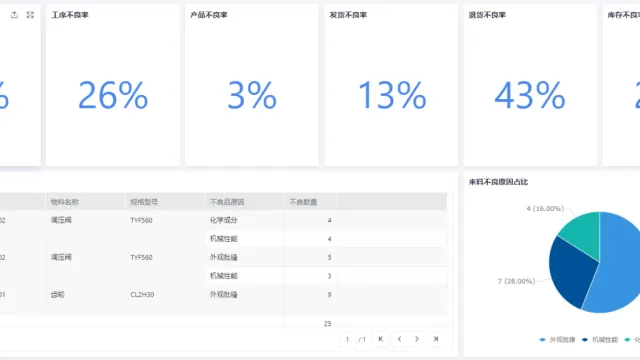Click the total quantity 25
Screen dimensions: 640x360
coord(327,324)
